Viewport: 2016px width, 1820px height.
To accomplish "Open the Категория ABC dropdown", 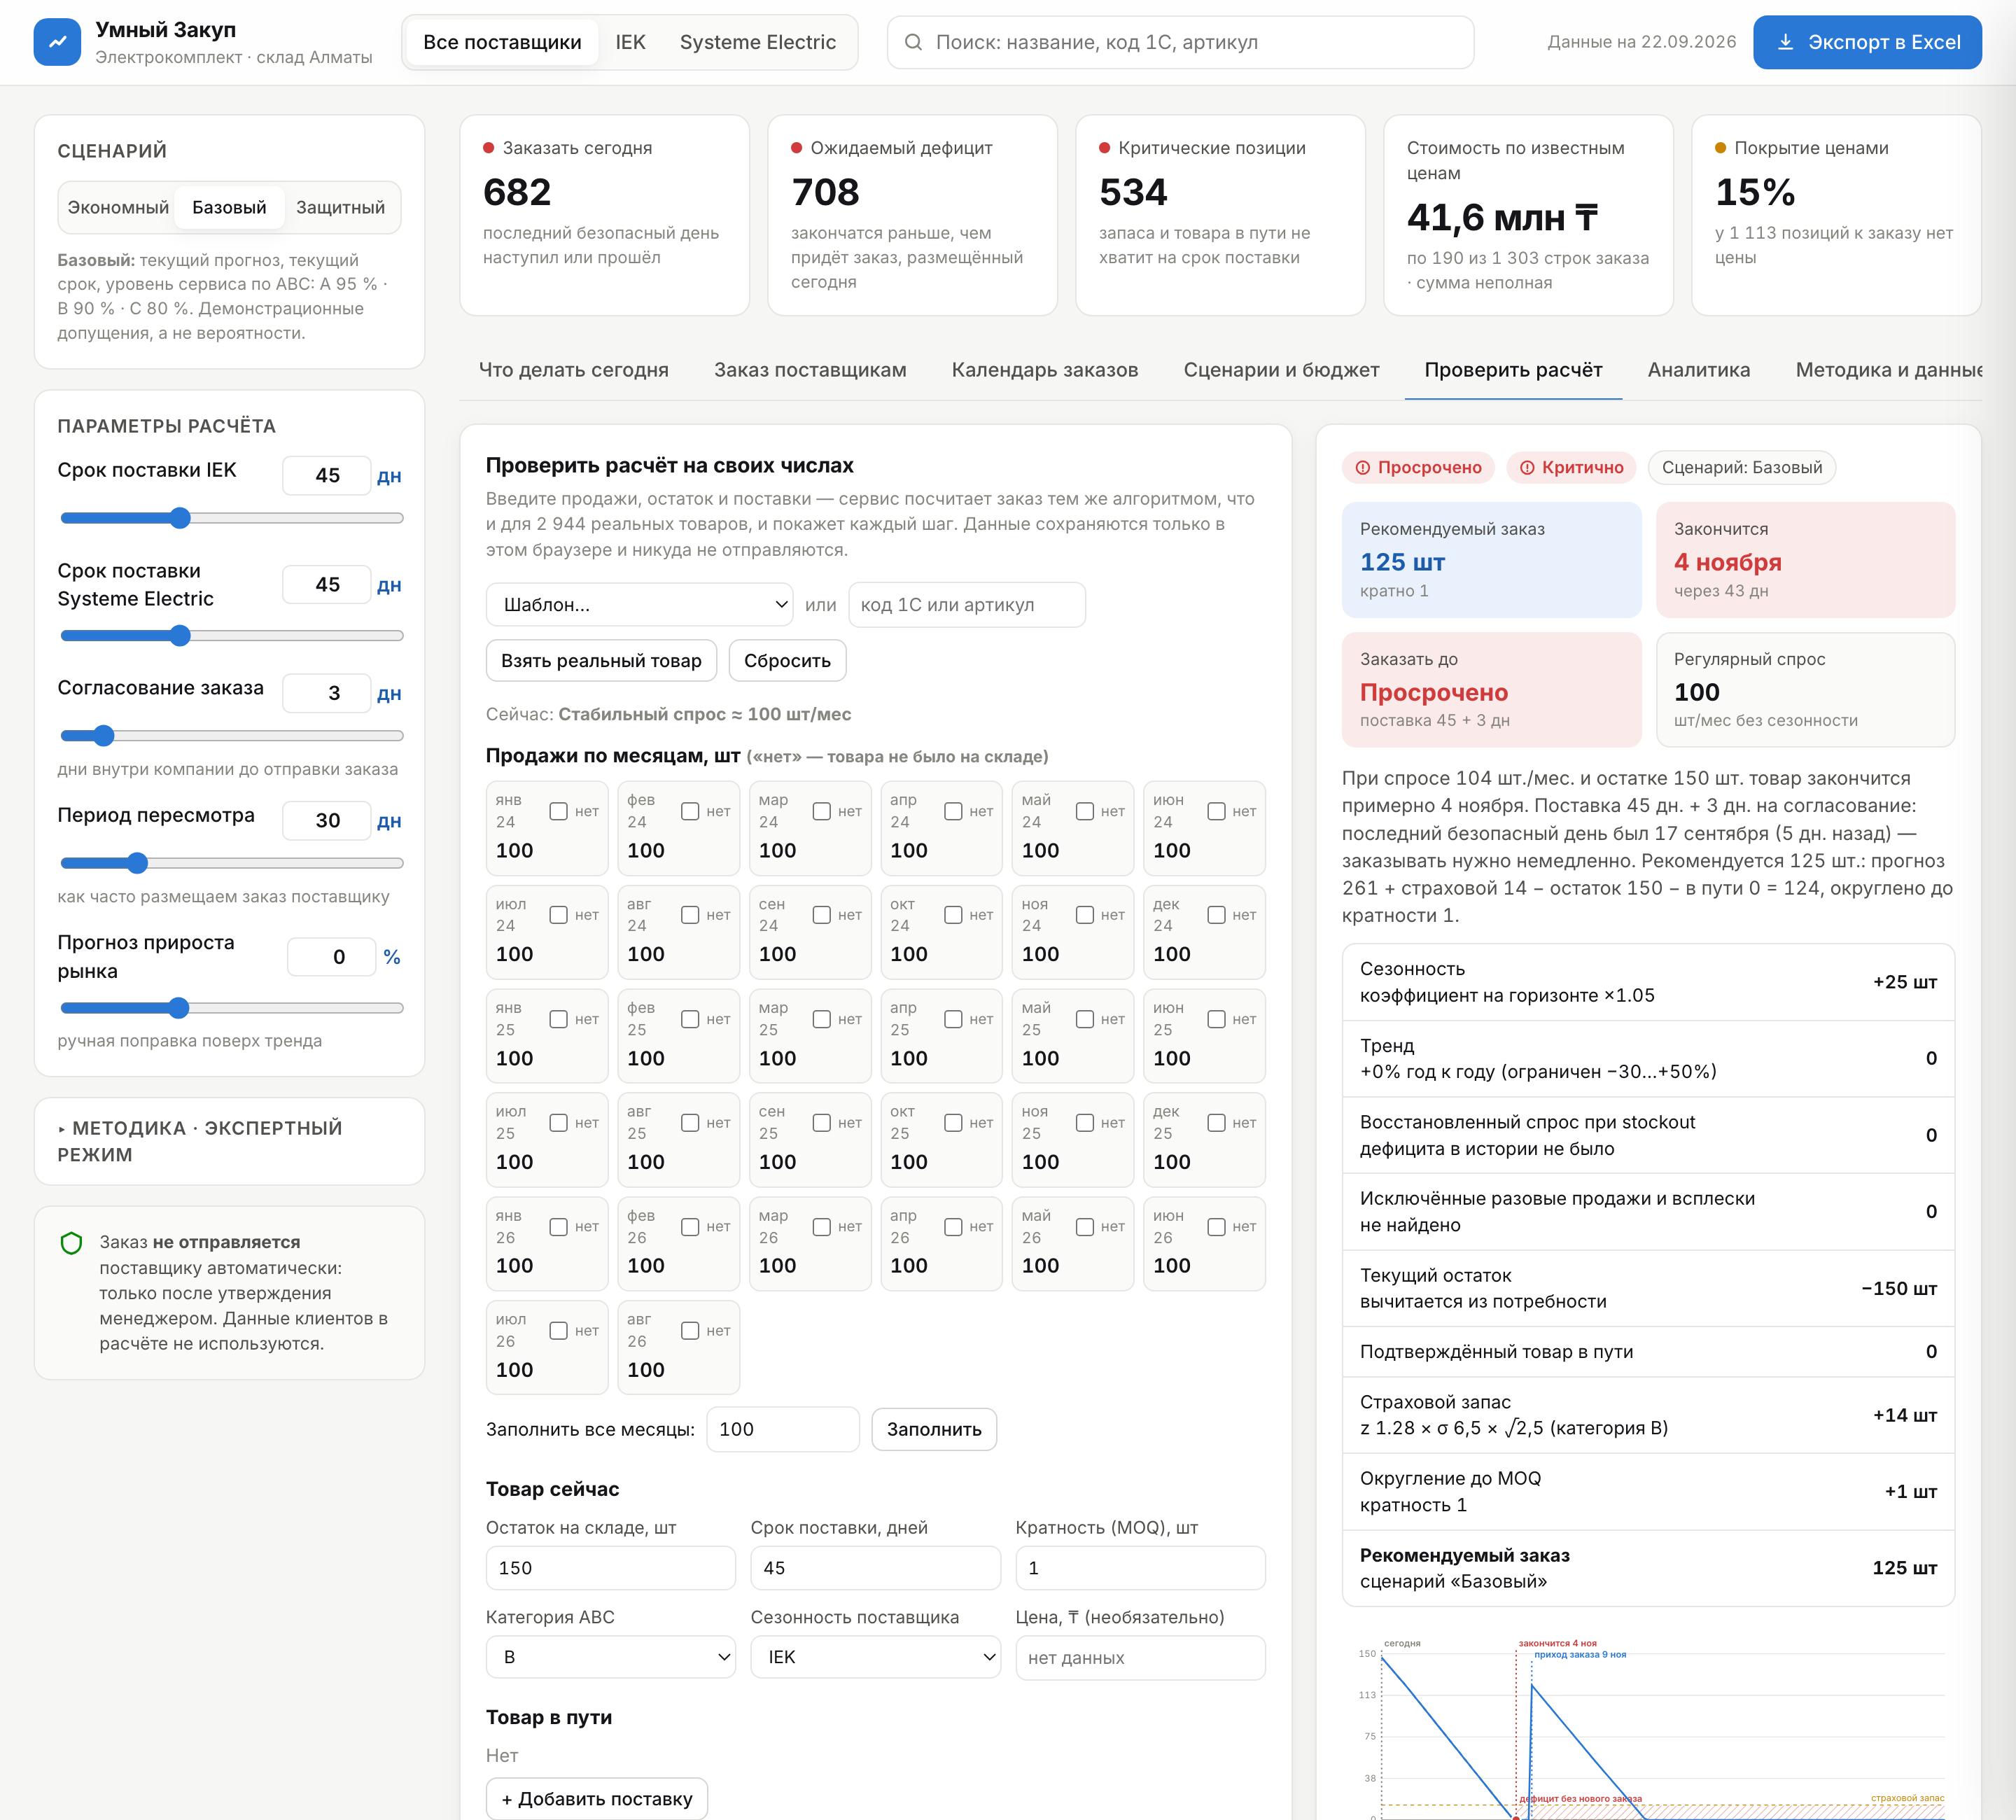I will point(611,1657).
